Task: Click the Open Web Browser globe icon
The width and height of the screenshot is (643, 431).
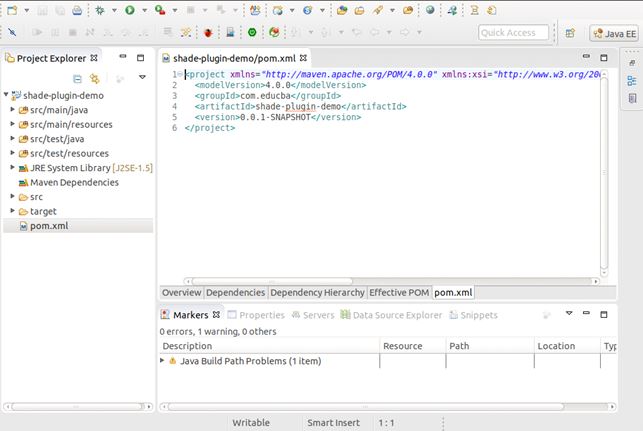Action: (x=430, y=10)
